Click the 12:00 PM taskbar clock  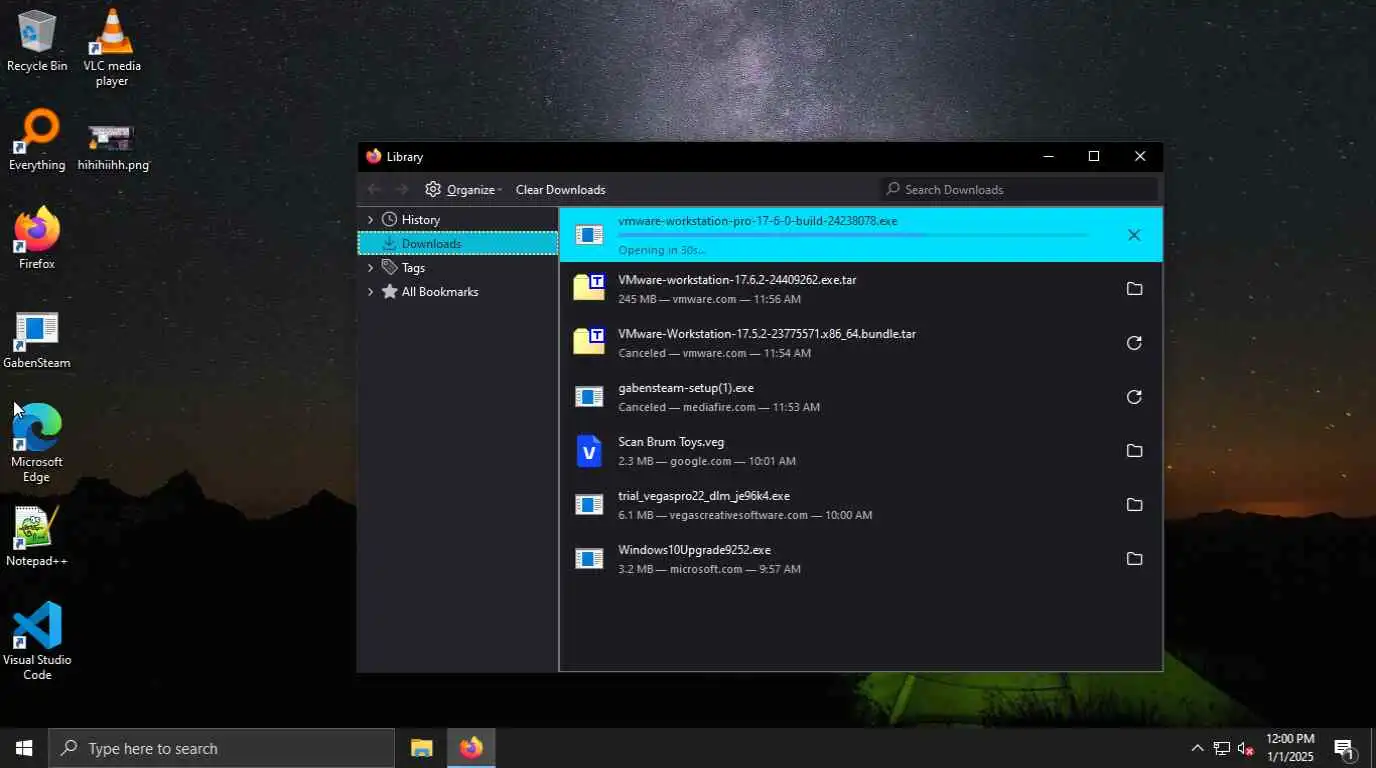coord(1290,748)
